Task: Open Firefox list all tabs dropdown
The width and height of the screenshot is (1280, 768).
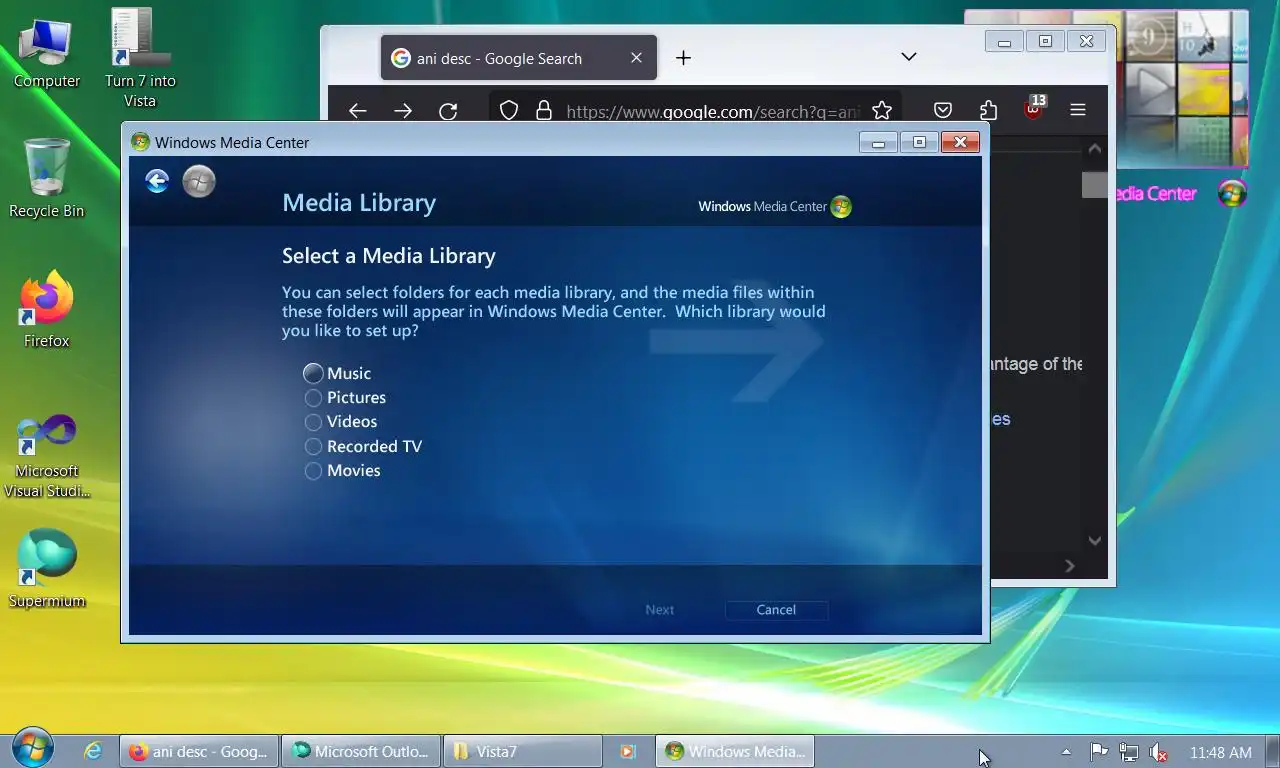Action: point(908,57)
